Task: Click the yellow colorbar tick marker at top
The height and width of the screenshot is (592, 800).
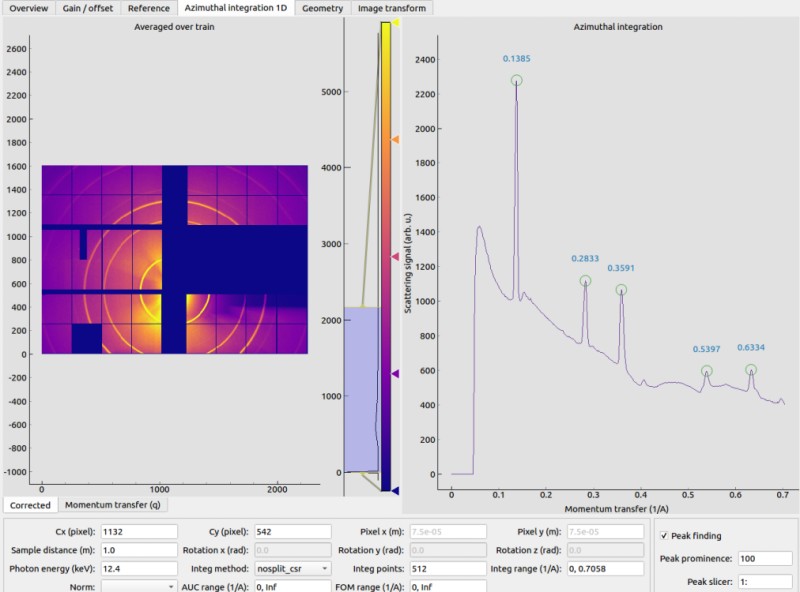Action: click(x=395, y=22)
